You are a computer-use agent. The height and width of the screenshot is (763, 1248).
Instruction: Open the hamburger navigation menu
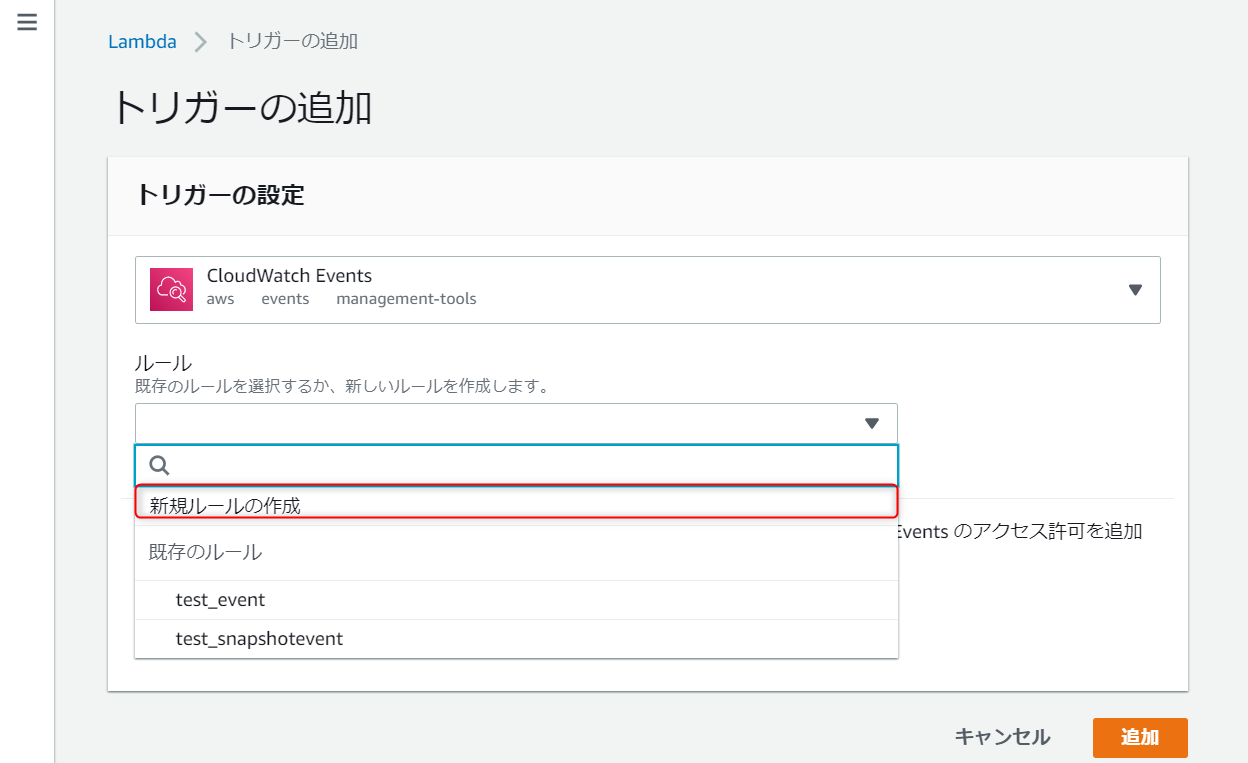point(27,22)
